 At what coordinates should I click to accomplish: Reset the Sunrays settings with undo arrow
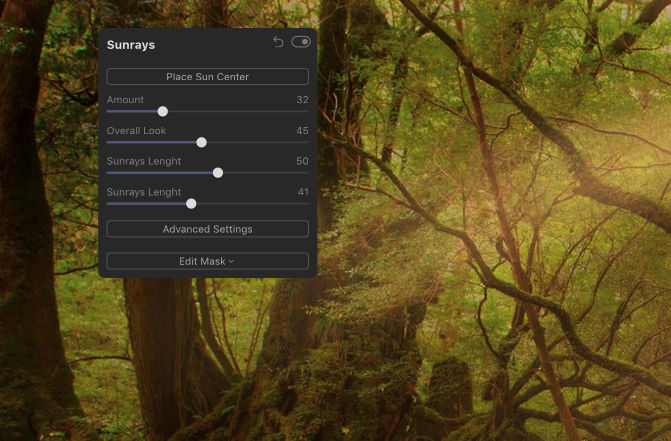tap(278, 42)
